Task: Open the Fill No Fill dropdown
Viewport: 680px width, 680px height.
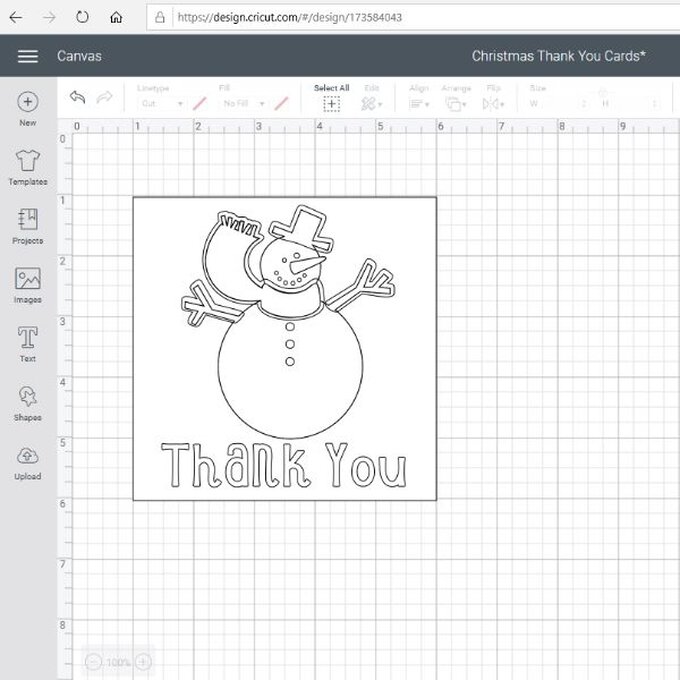Action: tap(243, 104)
